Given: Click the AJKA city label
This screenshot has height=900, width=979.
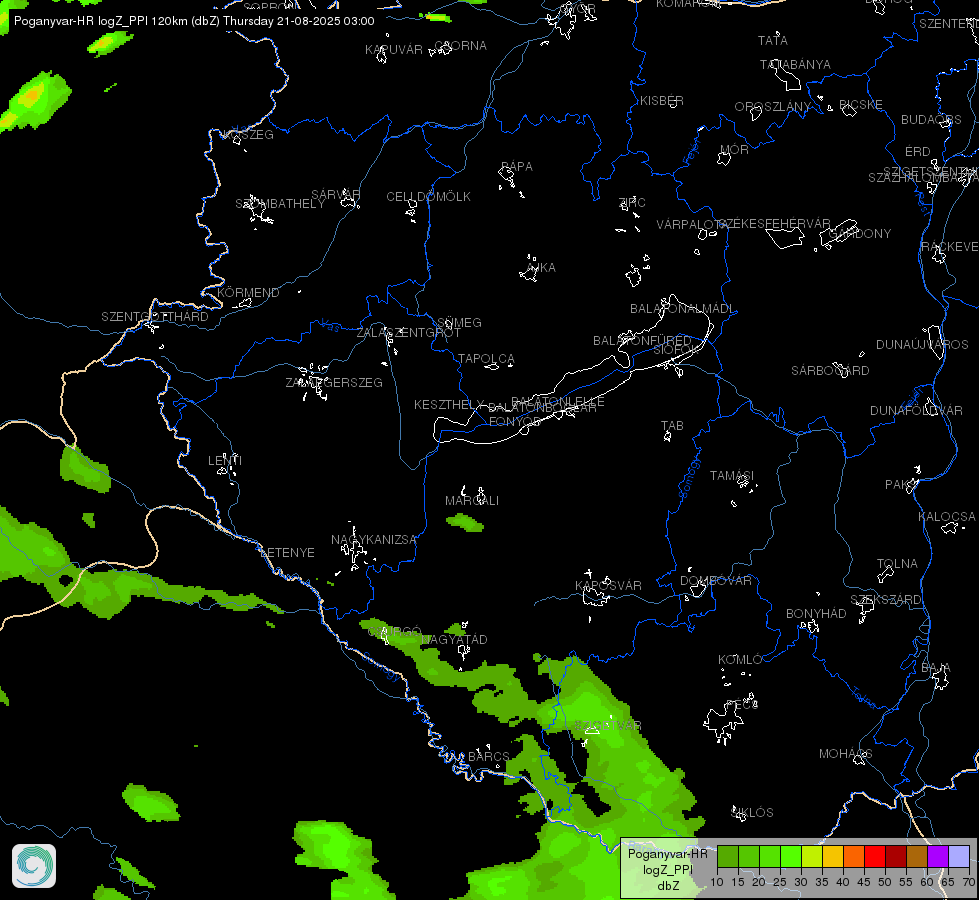Looking at the screenshot, I should 540,267.
